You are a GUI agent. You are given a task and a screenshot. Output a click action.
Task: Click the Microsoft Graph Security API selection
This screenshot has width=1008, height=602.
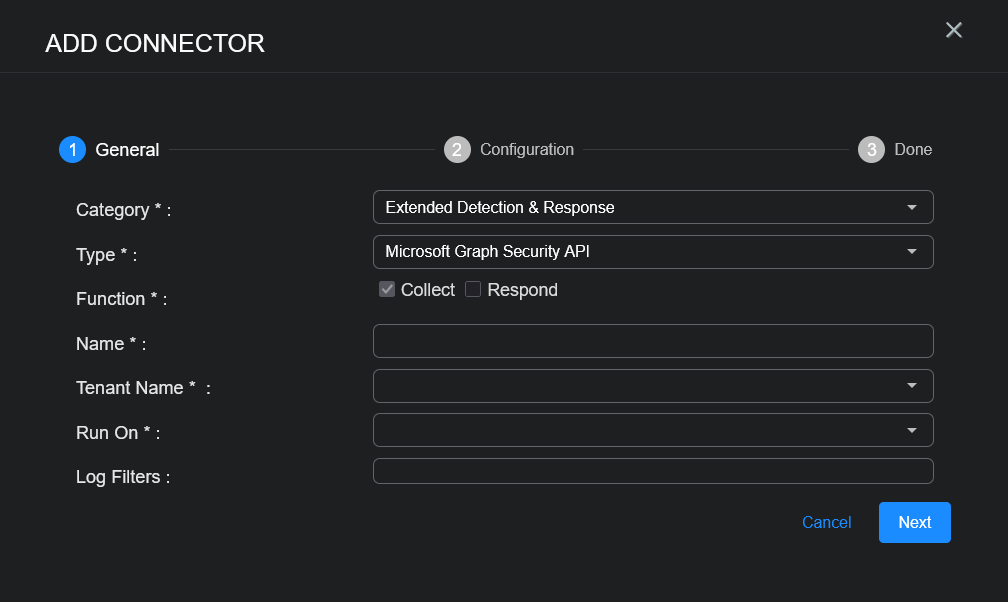(x=487, y=252)
